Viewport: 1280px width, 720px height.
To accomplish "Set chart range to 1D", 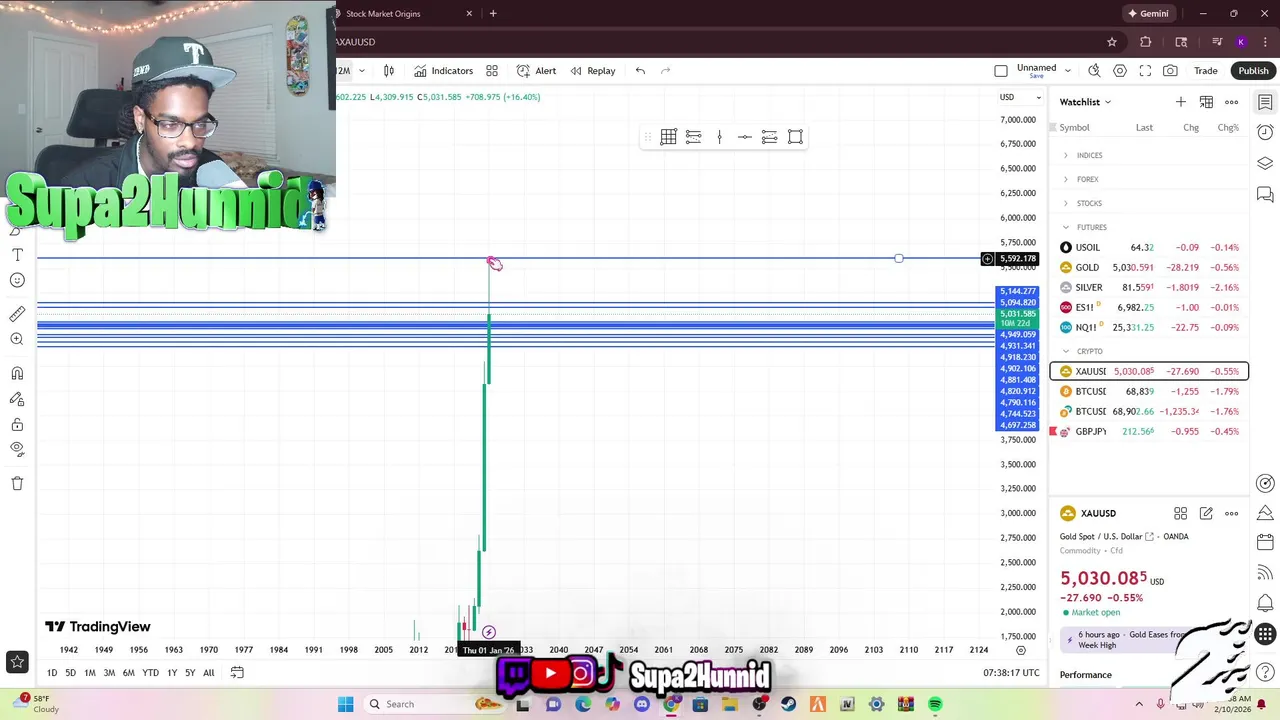I will point(52,673).
